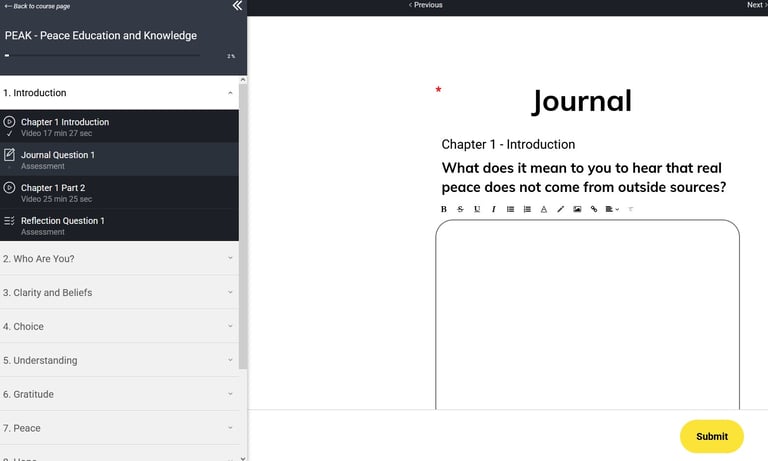Apply strikethrough formatting
The image size is (768, 461).
[x=460, y=209]
